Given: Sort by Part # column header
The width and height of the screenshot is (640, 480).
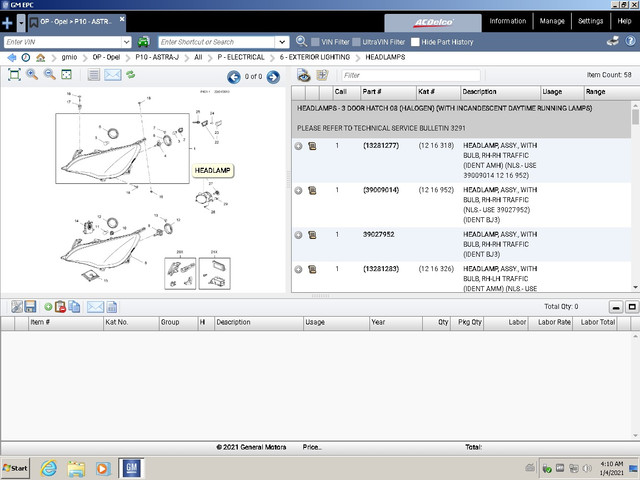Looking at the screenshot, I should 388,92.
